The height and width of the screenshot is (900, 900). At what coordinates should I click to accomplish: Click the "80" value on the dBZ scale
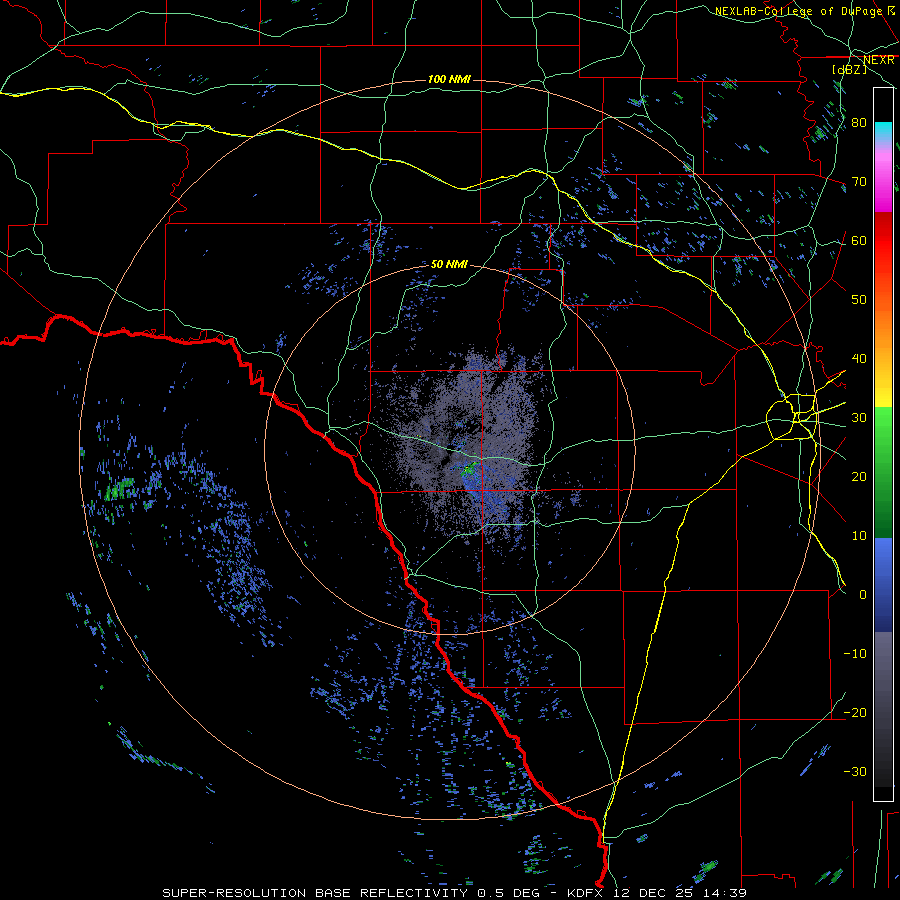pyautogui.click(x=859, y=123)
